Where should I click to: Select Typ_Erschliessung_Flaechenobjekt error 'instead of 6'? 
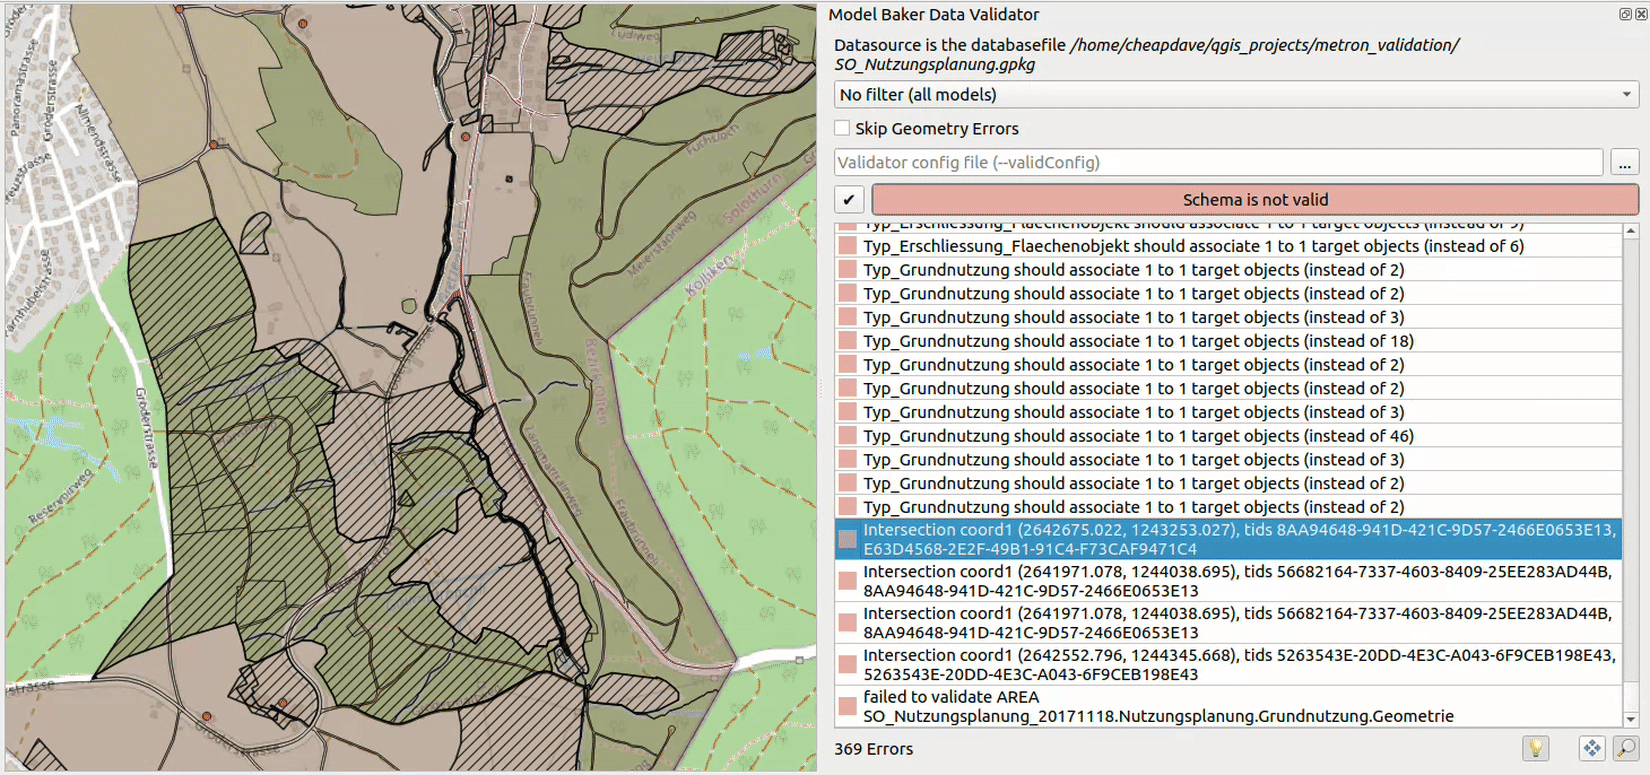pos(1192,246)
